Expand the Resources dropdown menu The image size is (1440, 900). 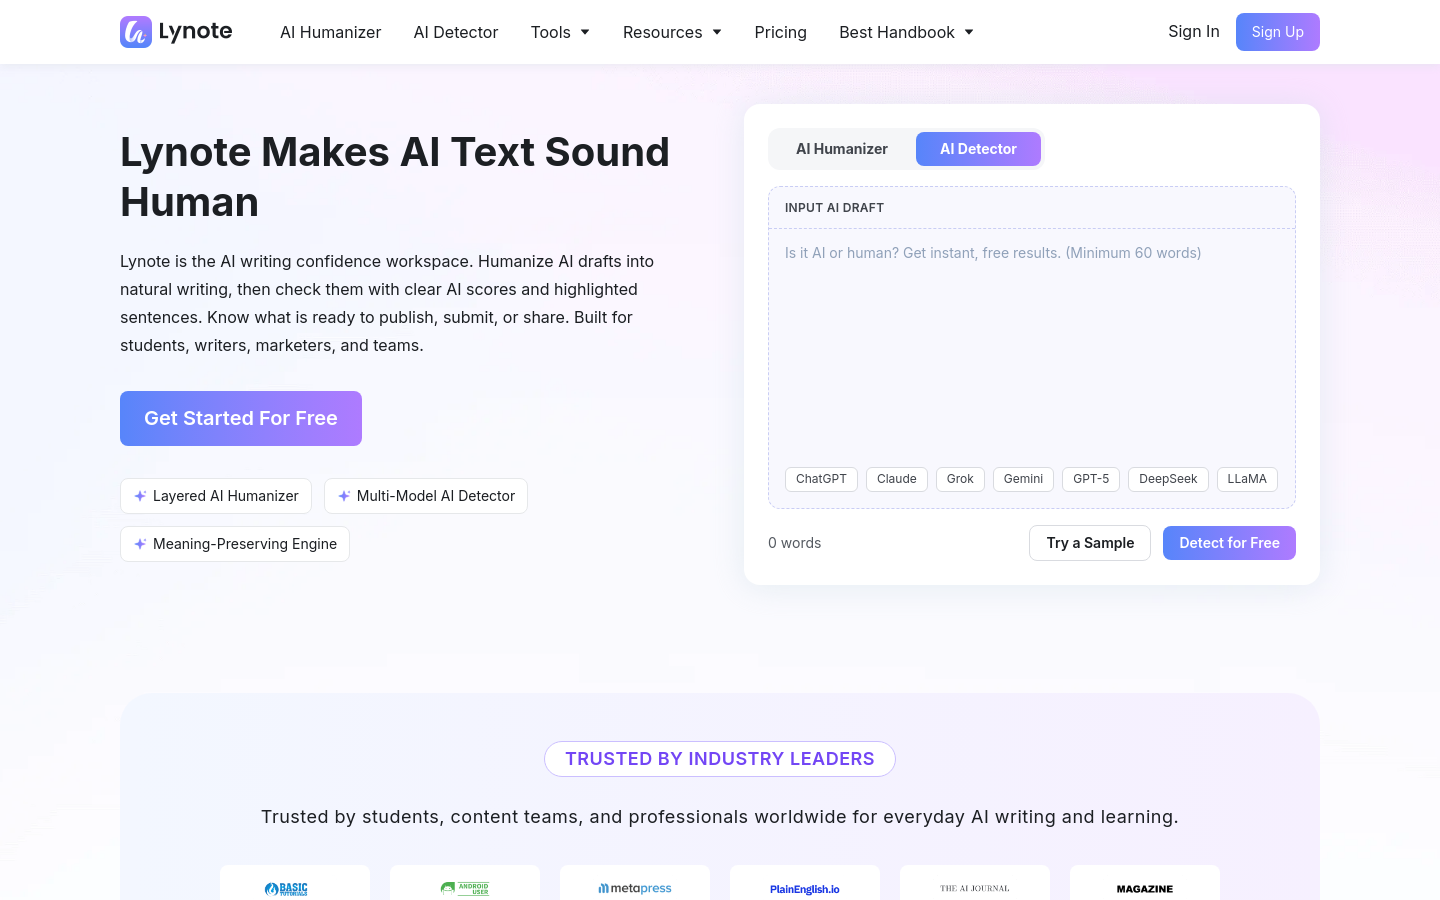pos(672,32)
